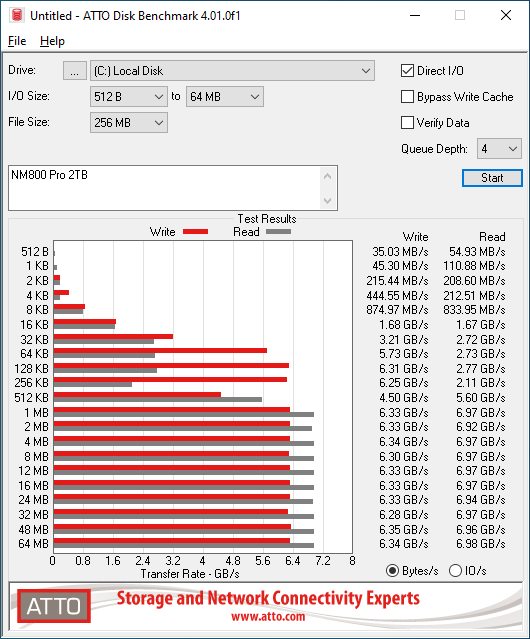Screen dimensions: 530x639
Task: Click the Write column header in results
Action: click(x=416, y=237)
